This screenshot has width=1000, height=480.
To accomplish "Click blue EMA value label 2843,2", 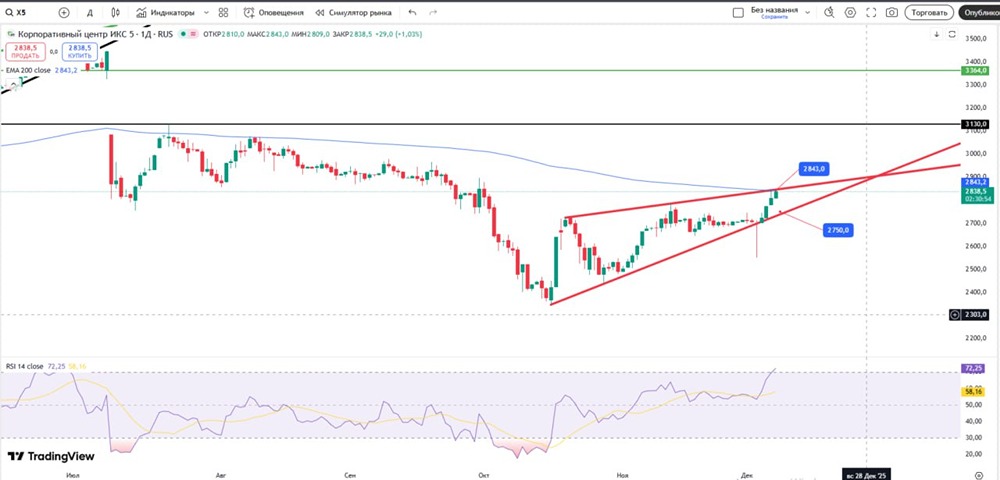I will tap(975, 182).
